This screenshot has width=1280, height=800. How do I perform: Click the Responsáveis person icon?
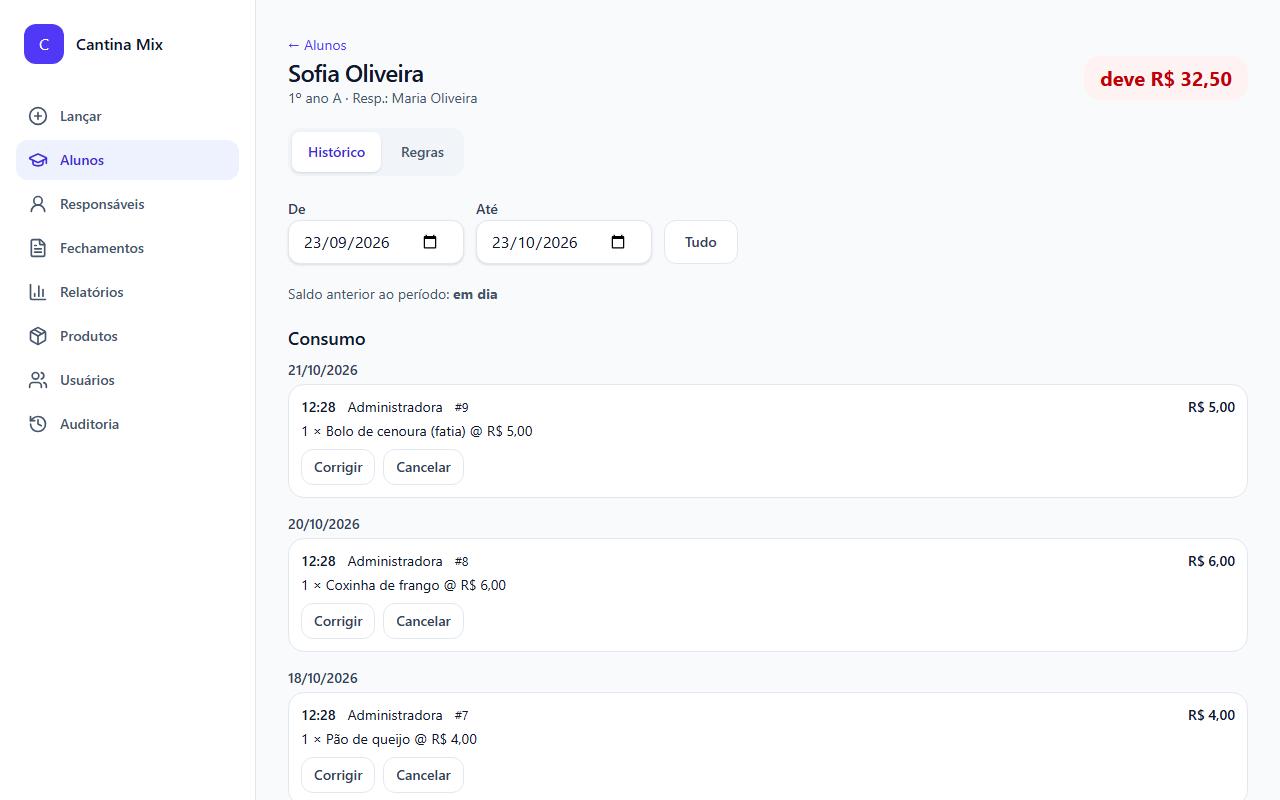click(38, 204)
